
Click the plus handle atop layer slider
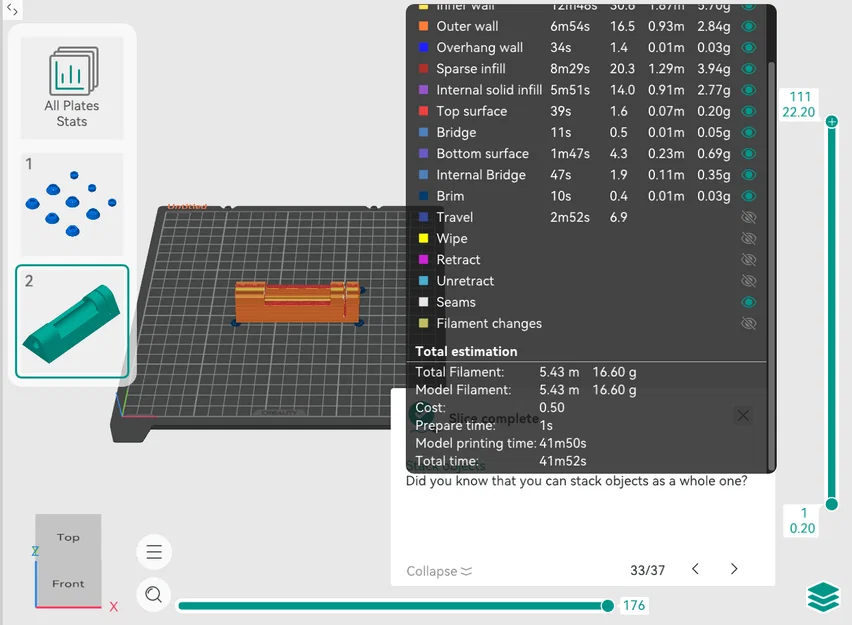pyautogui.click(x=831, y=122)
